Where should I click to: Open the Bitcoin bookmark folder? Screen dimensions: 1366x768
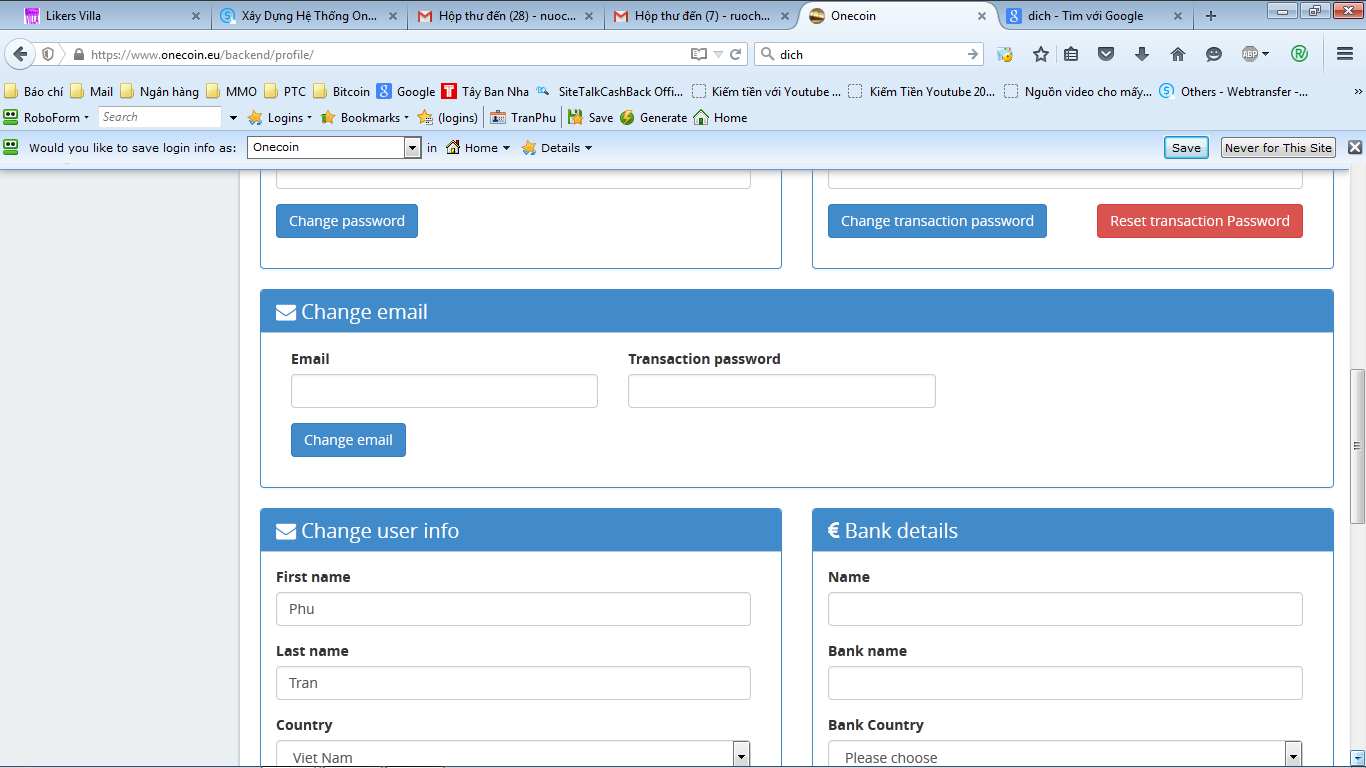(x=341, y=91)
